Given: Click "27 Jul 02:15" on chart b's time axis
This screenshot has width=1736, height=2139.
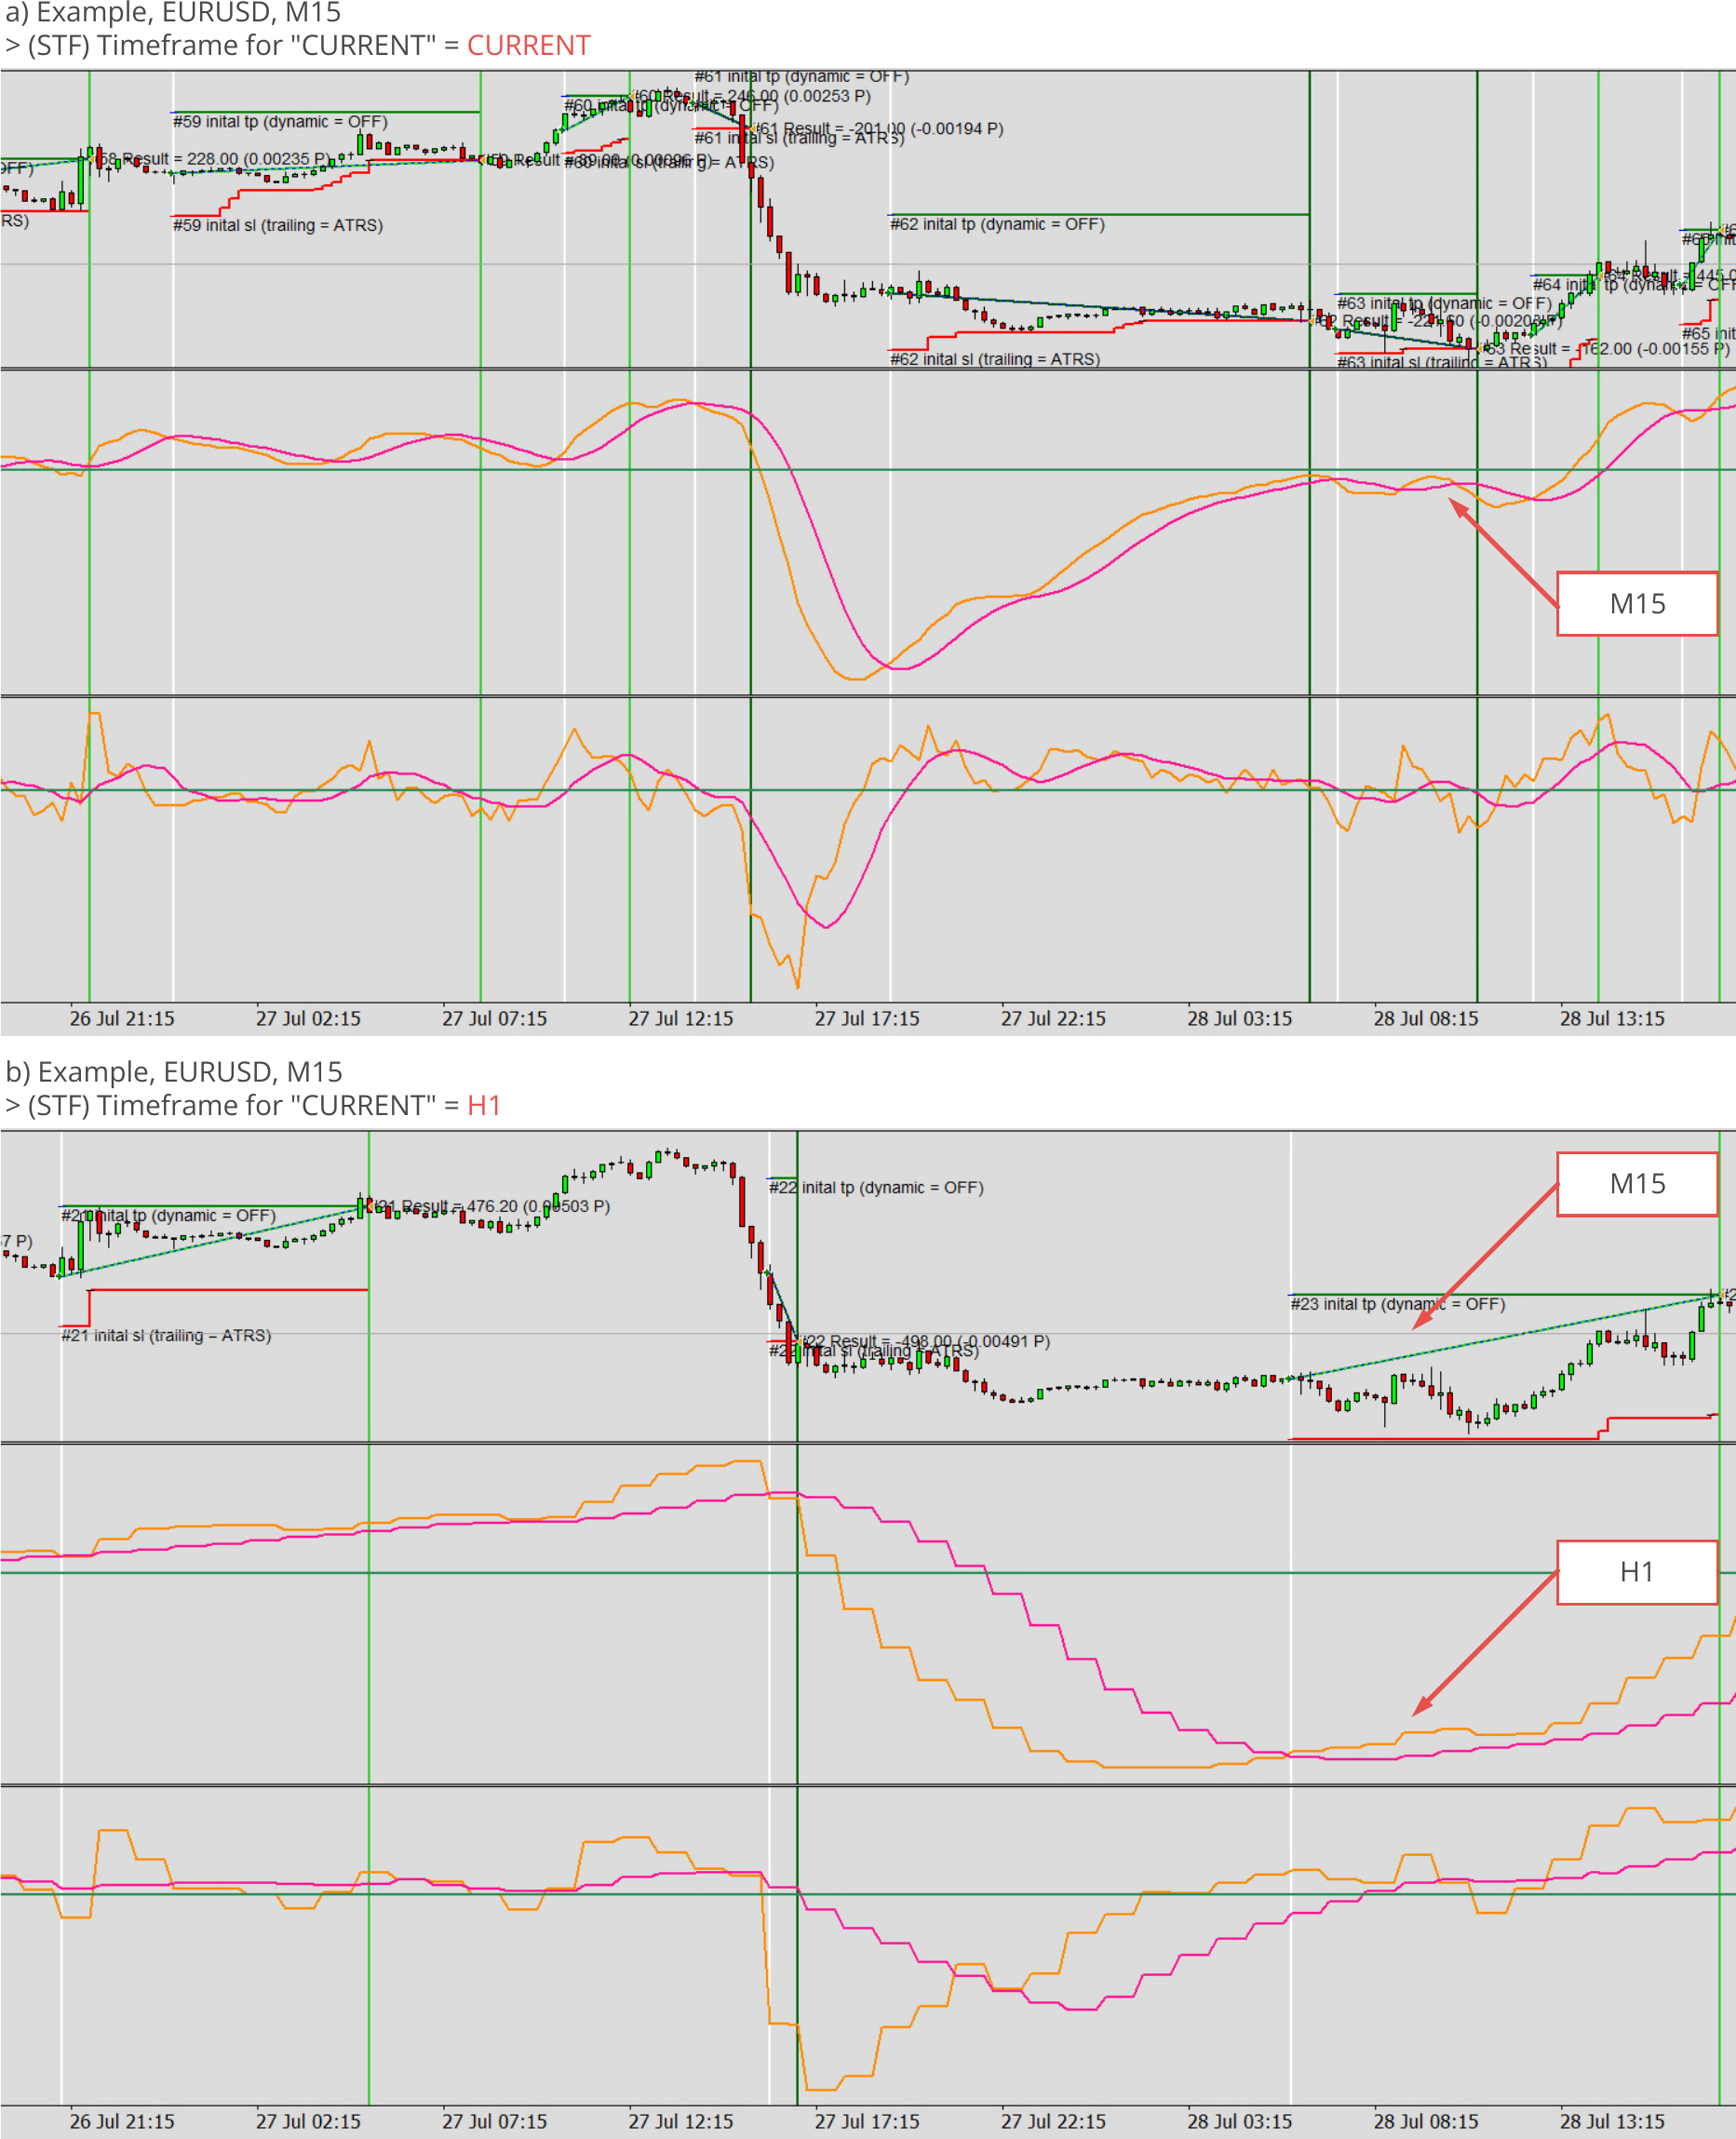Looking at the screenshot, I should point(308,2122).
